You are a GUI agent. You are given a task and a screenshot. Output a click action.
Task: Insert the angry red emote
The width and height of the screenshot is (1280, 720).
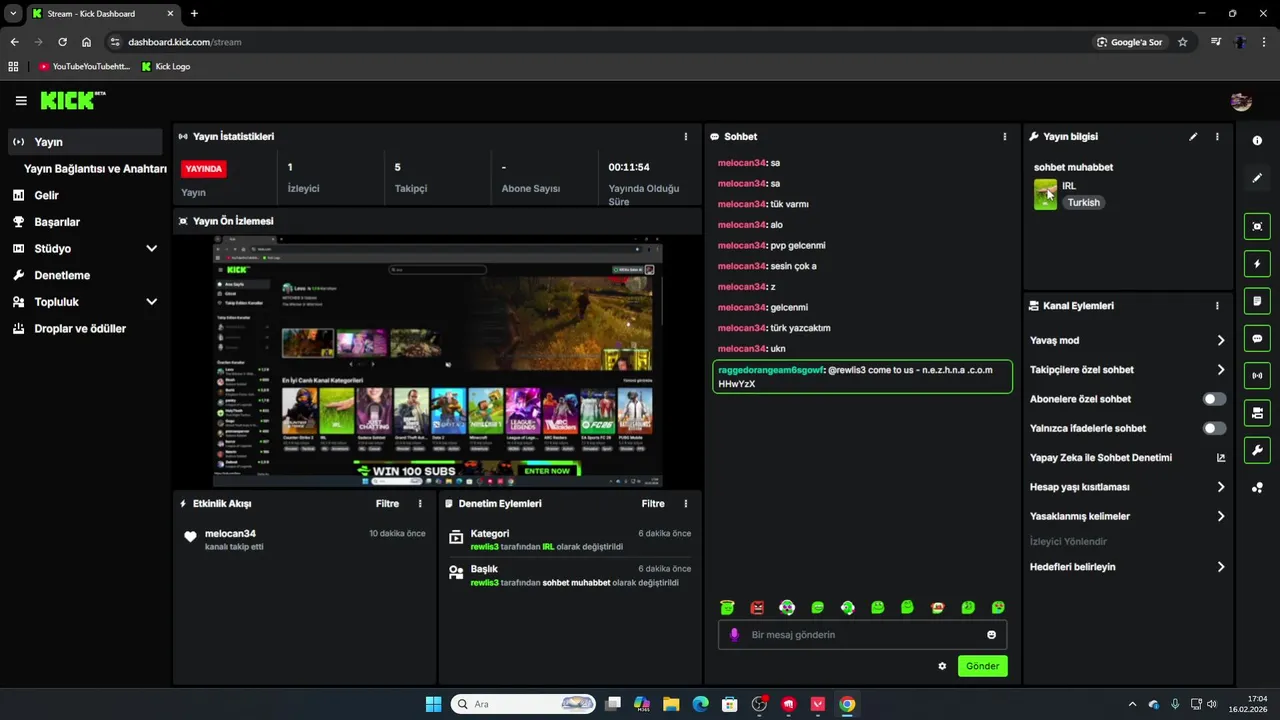(758, 607)
